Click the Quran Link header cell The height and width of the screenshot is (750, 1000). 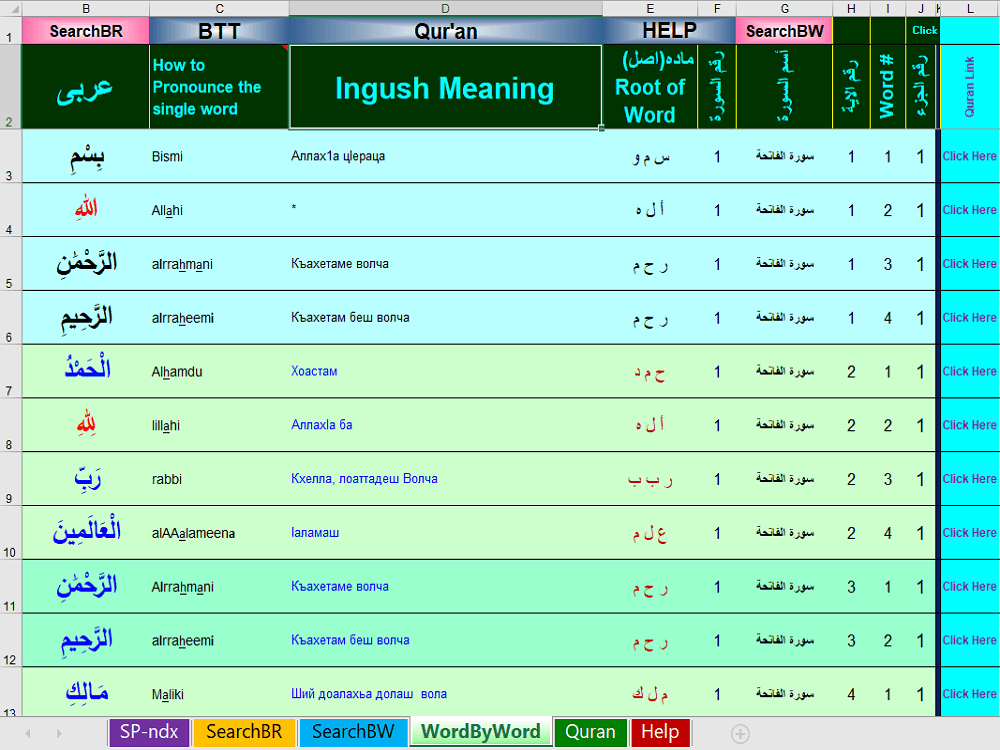click(969, 87)
